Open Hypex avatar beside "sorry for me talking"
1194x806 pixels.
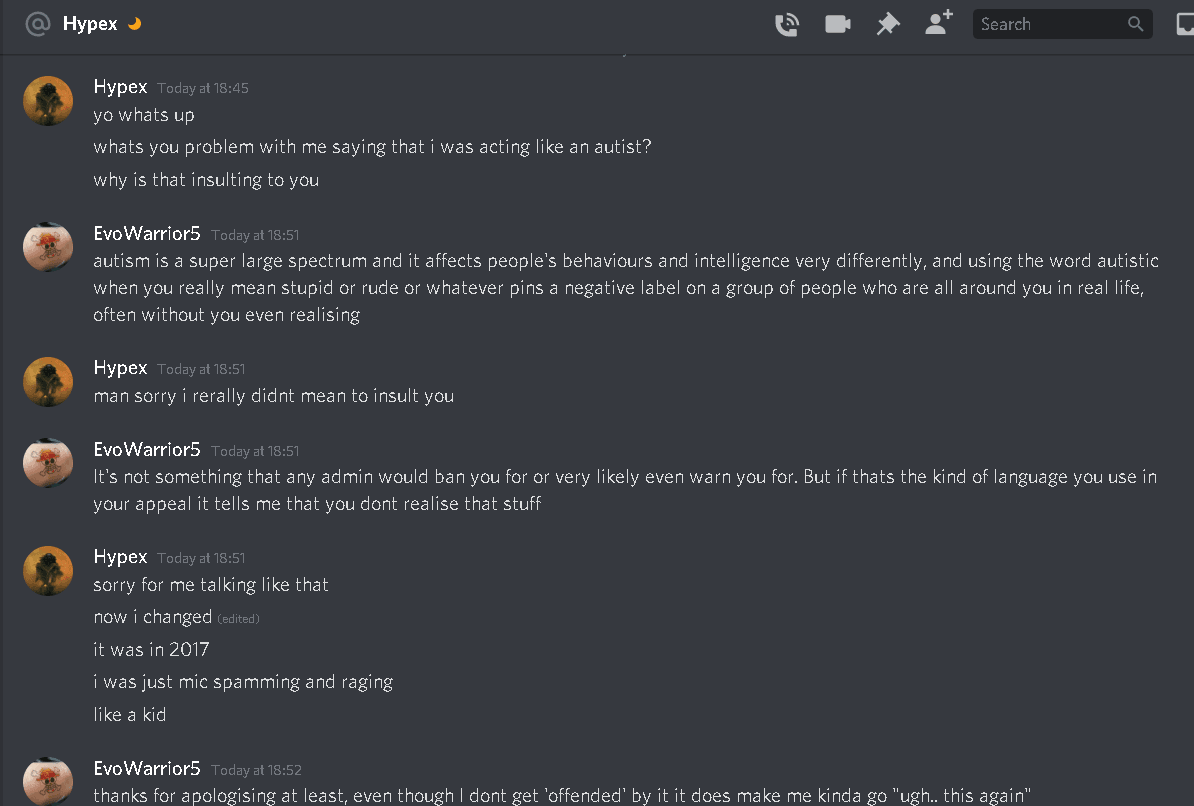pos(48,570)
